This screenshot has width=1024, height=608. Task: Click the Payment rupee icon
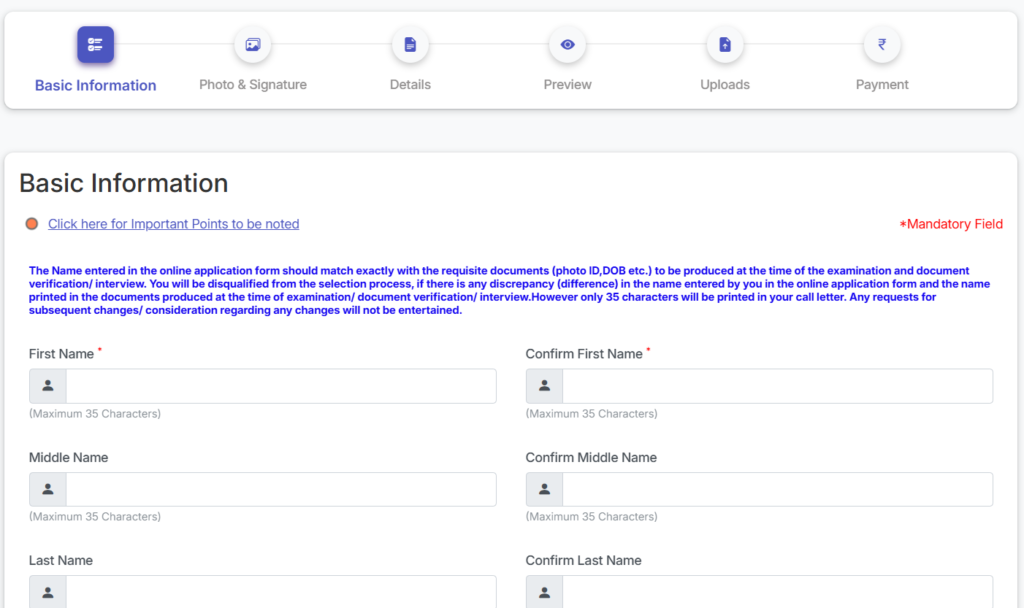(x=882, y=45)
